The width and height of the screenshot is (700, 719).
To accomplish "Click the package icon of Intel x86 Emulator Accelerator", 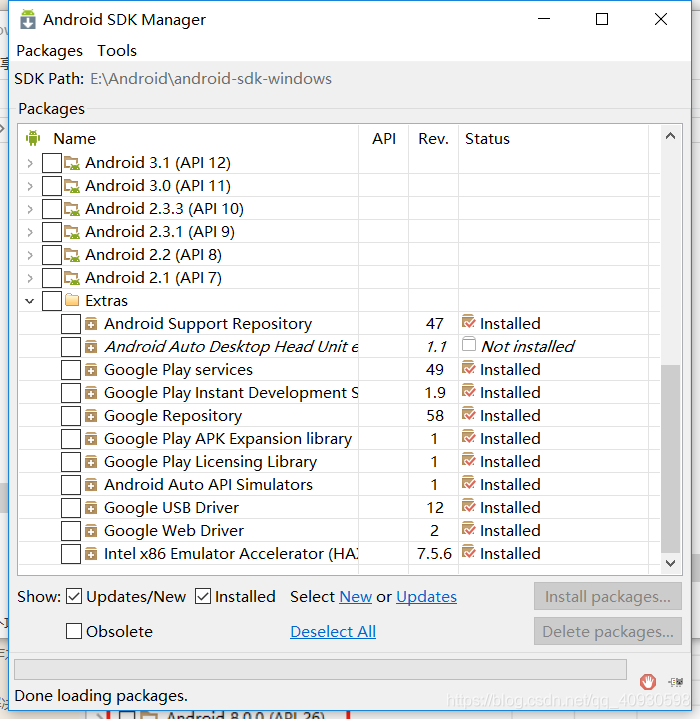I will 91,554.
